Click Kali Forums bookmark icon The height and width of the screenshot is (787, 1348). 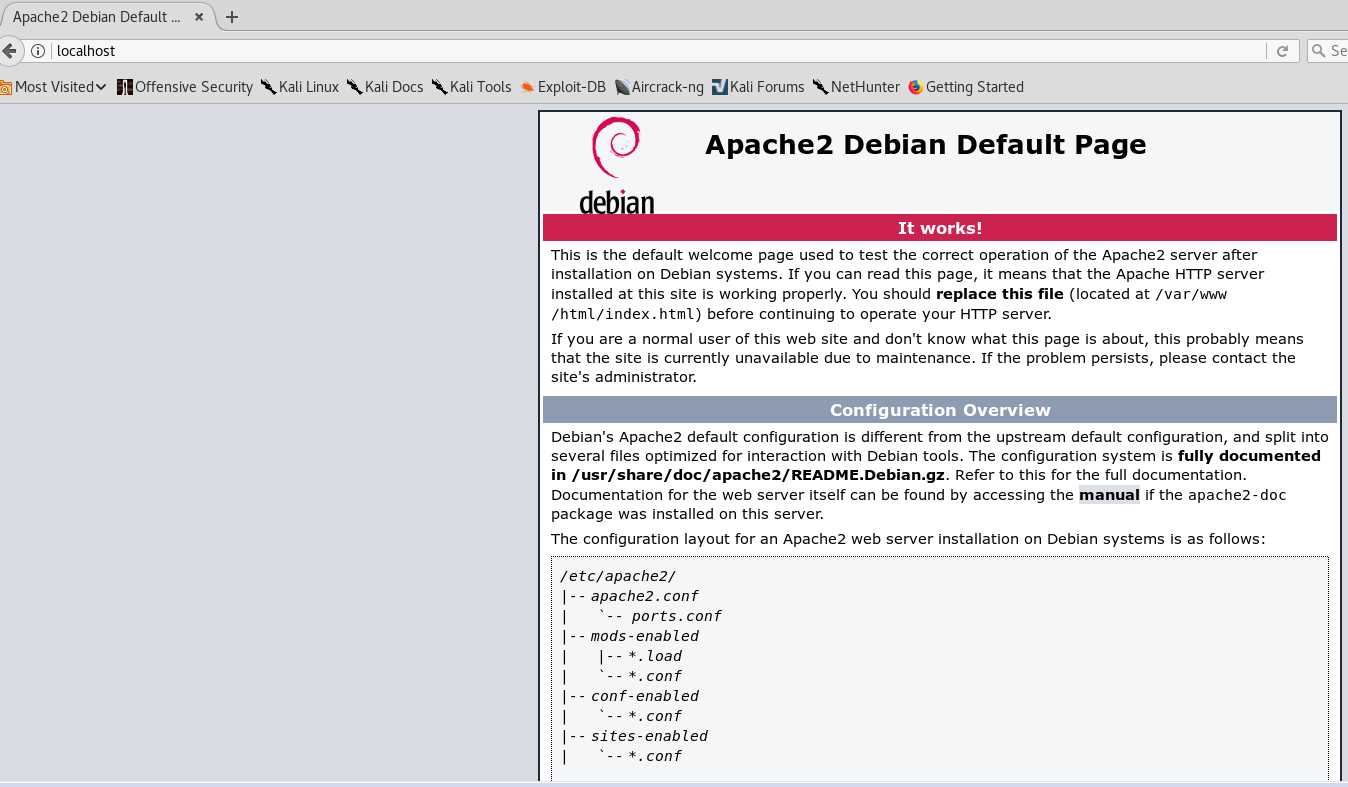tap(720, 87)
